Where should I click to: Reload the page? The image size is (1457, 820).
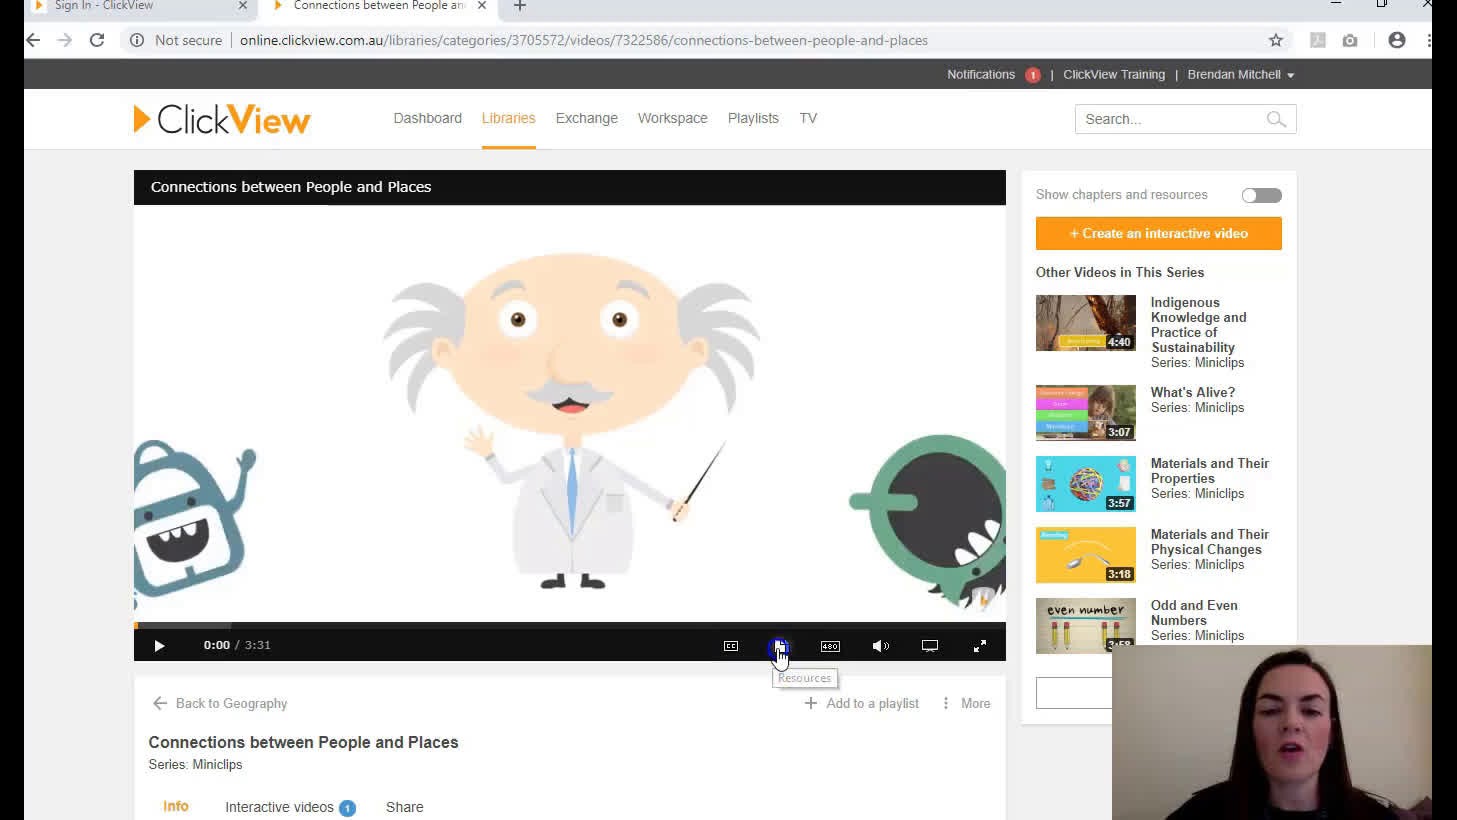click(97, 40)
